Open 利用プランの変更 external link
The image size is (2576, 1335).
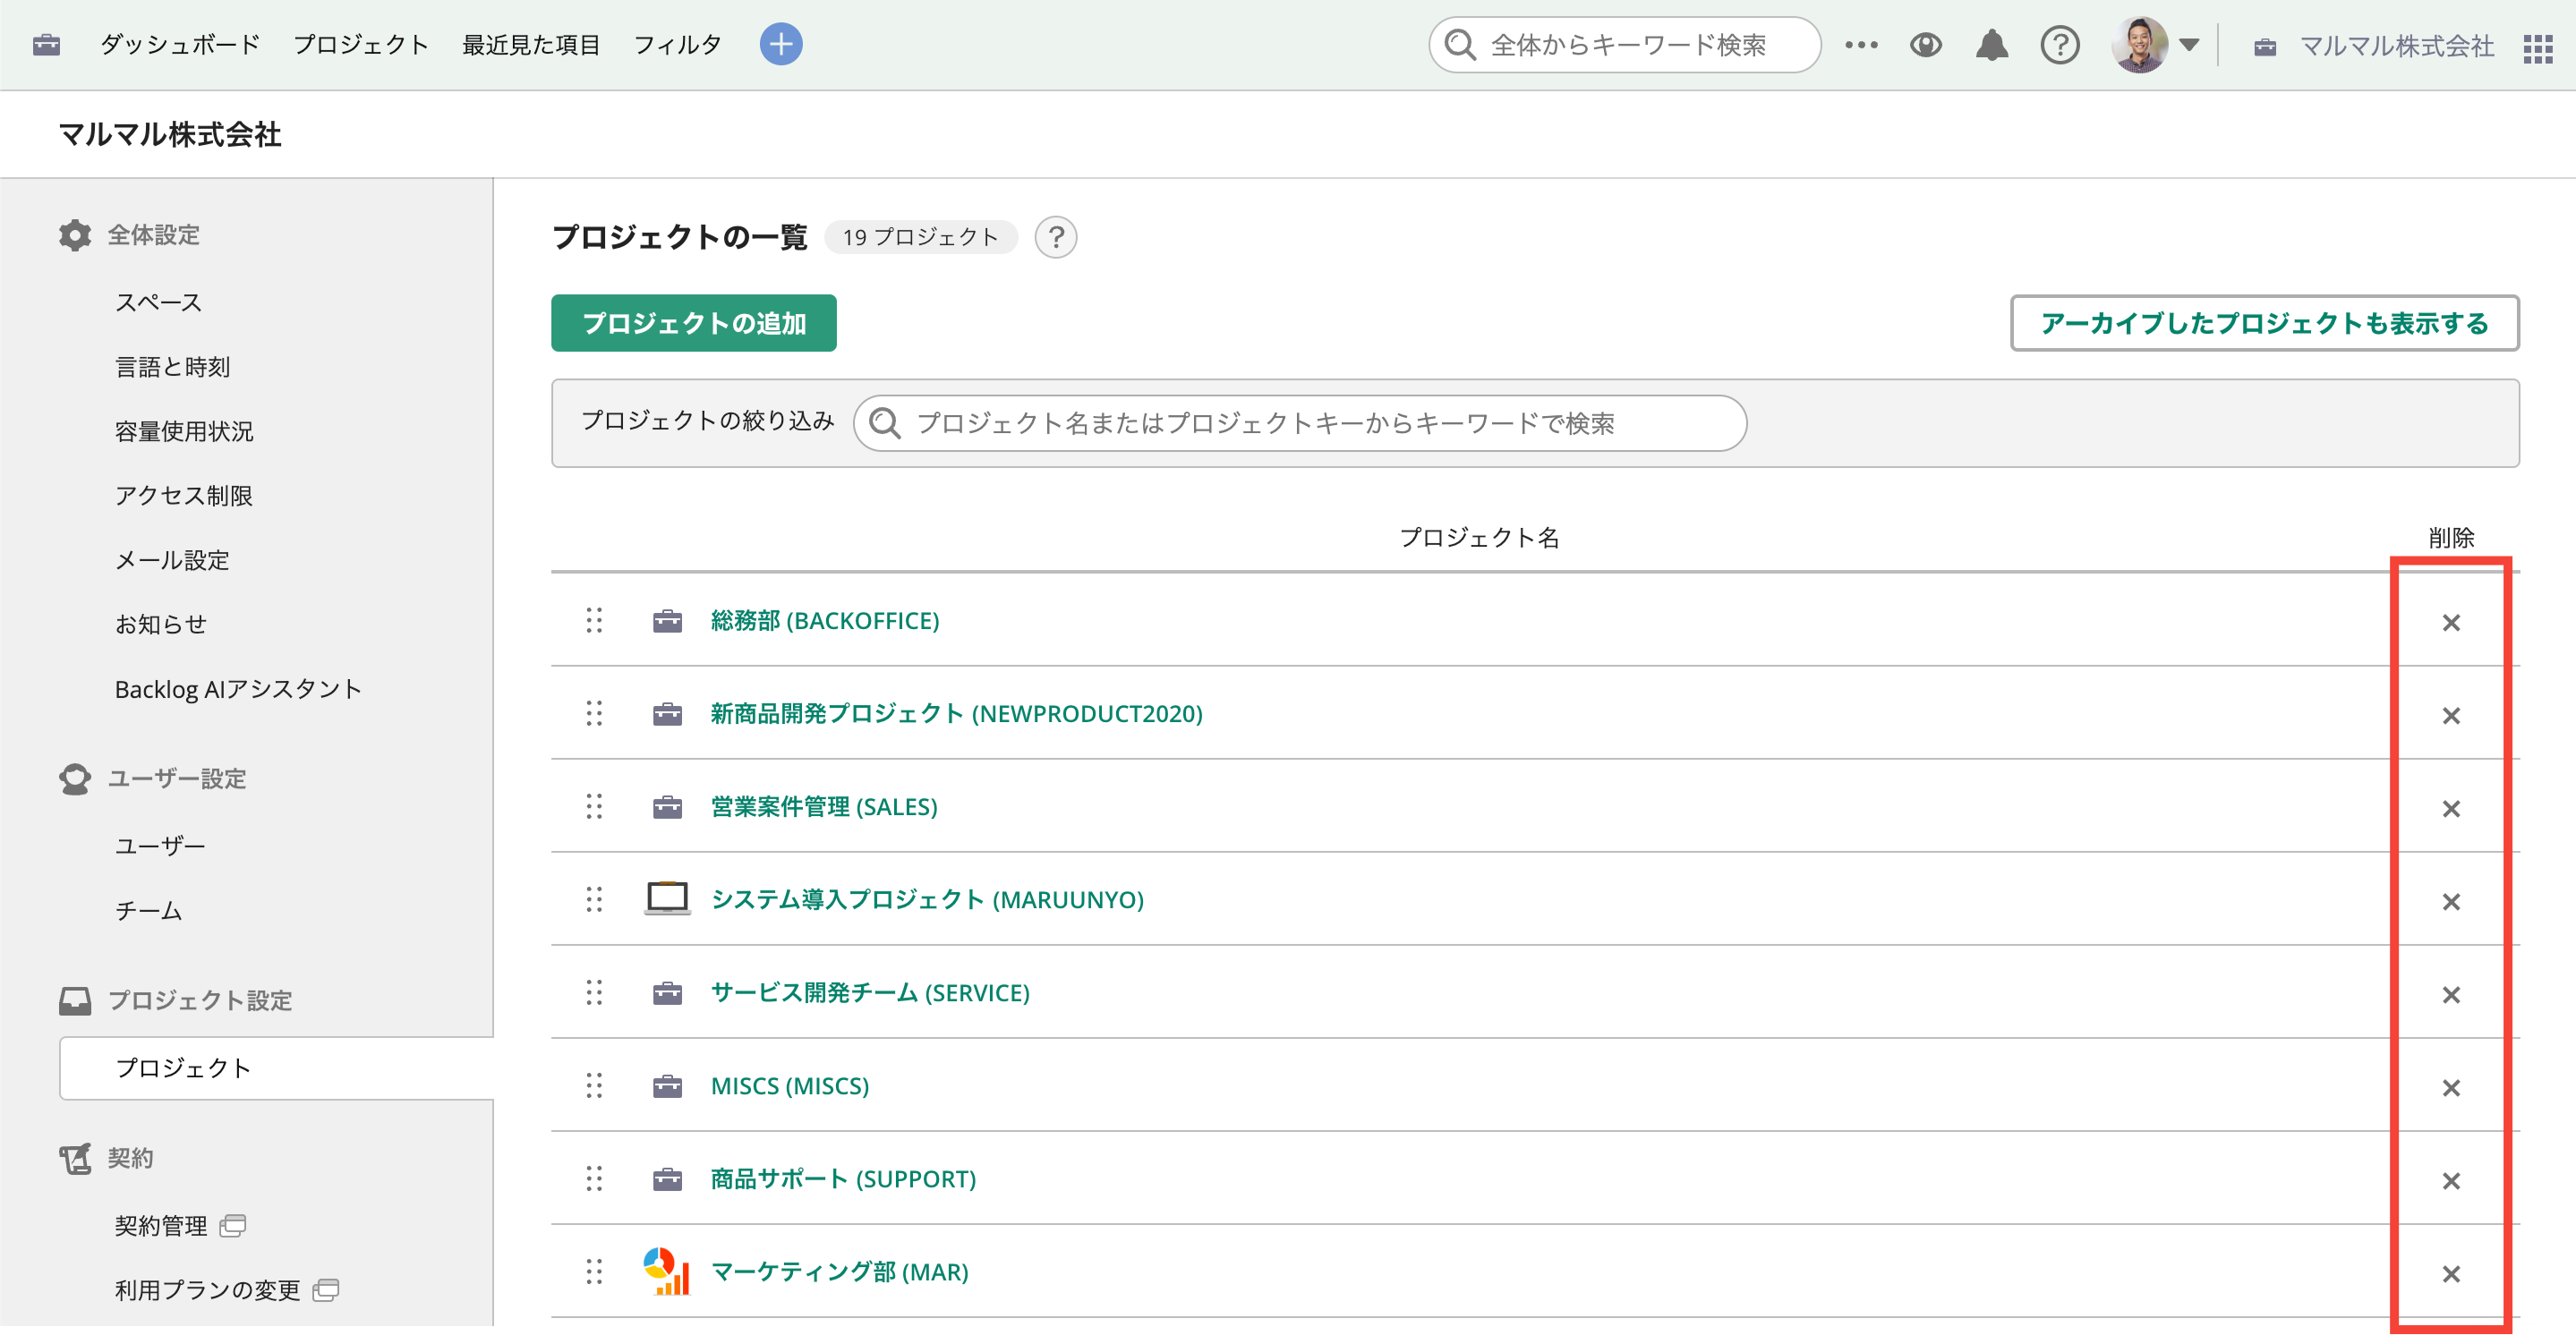coord(227,1290)
